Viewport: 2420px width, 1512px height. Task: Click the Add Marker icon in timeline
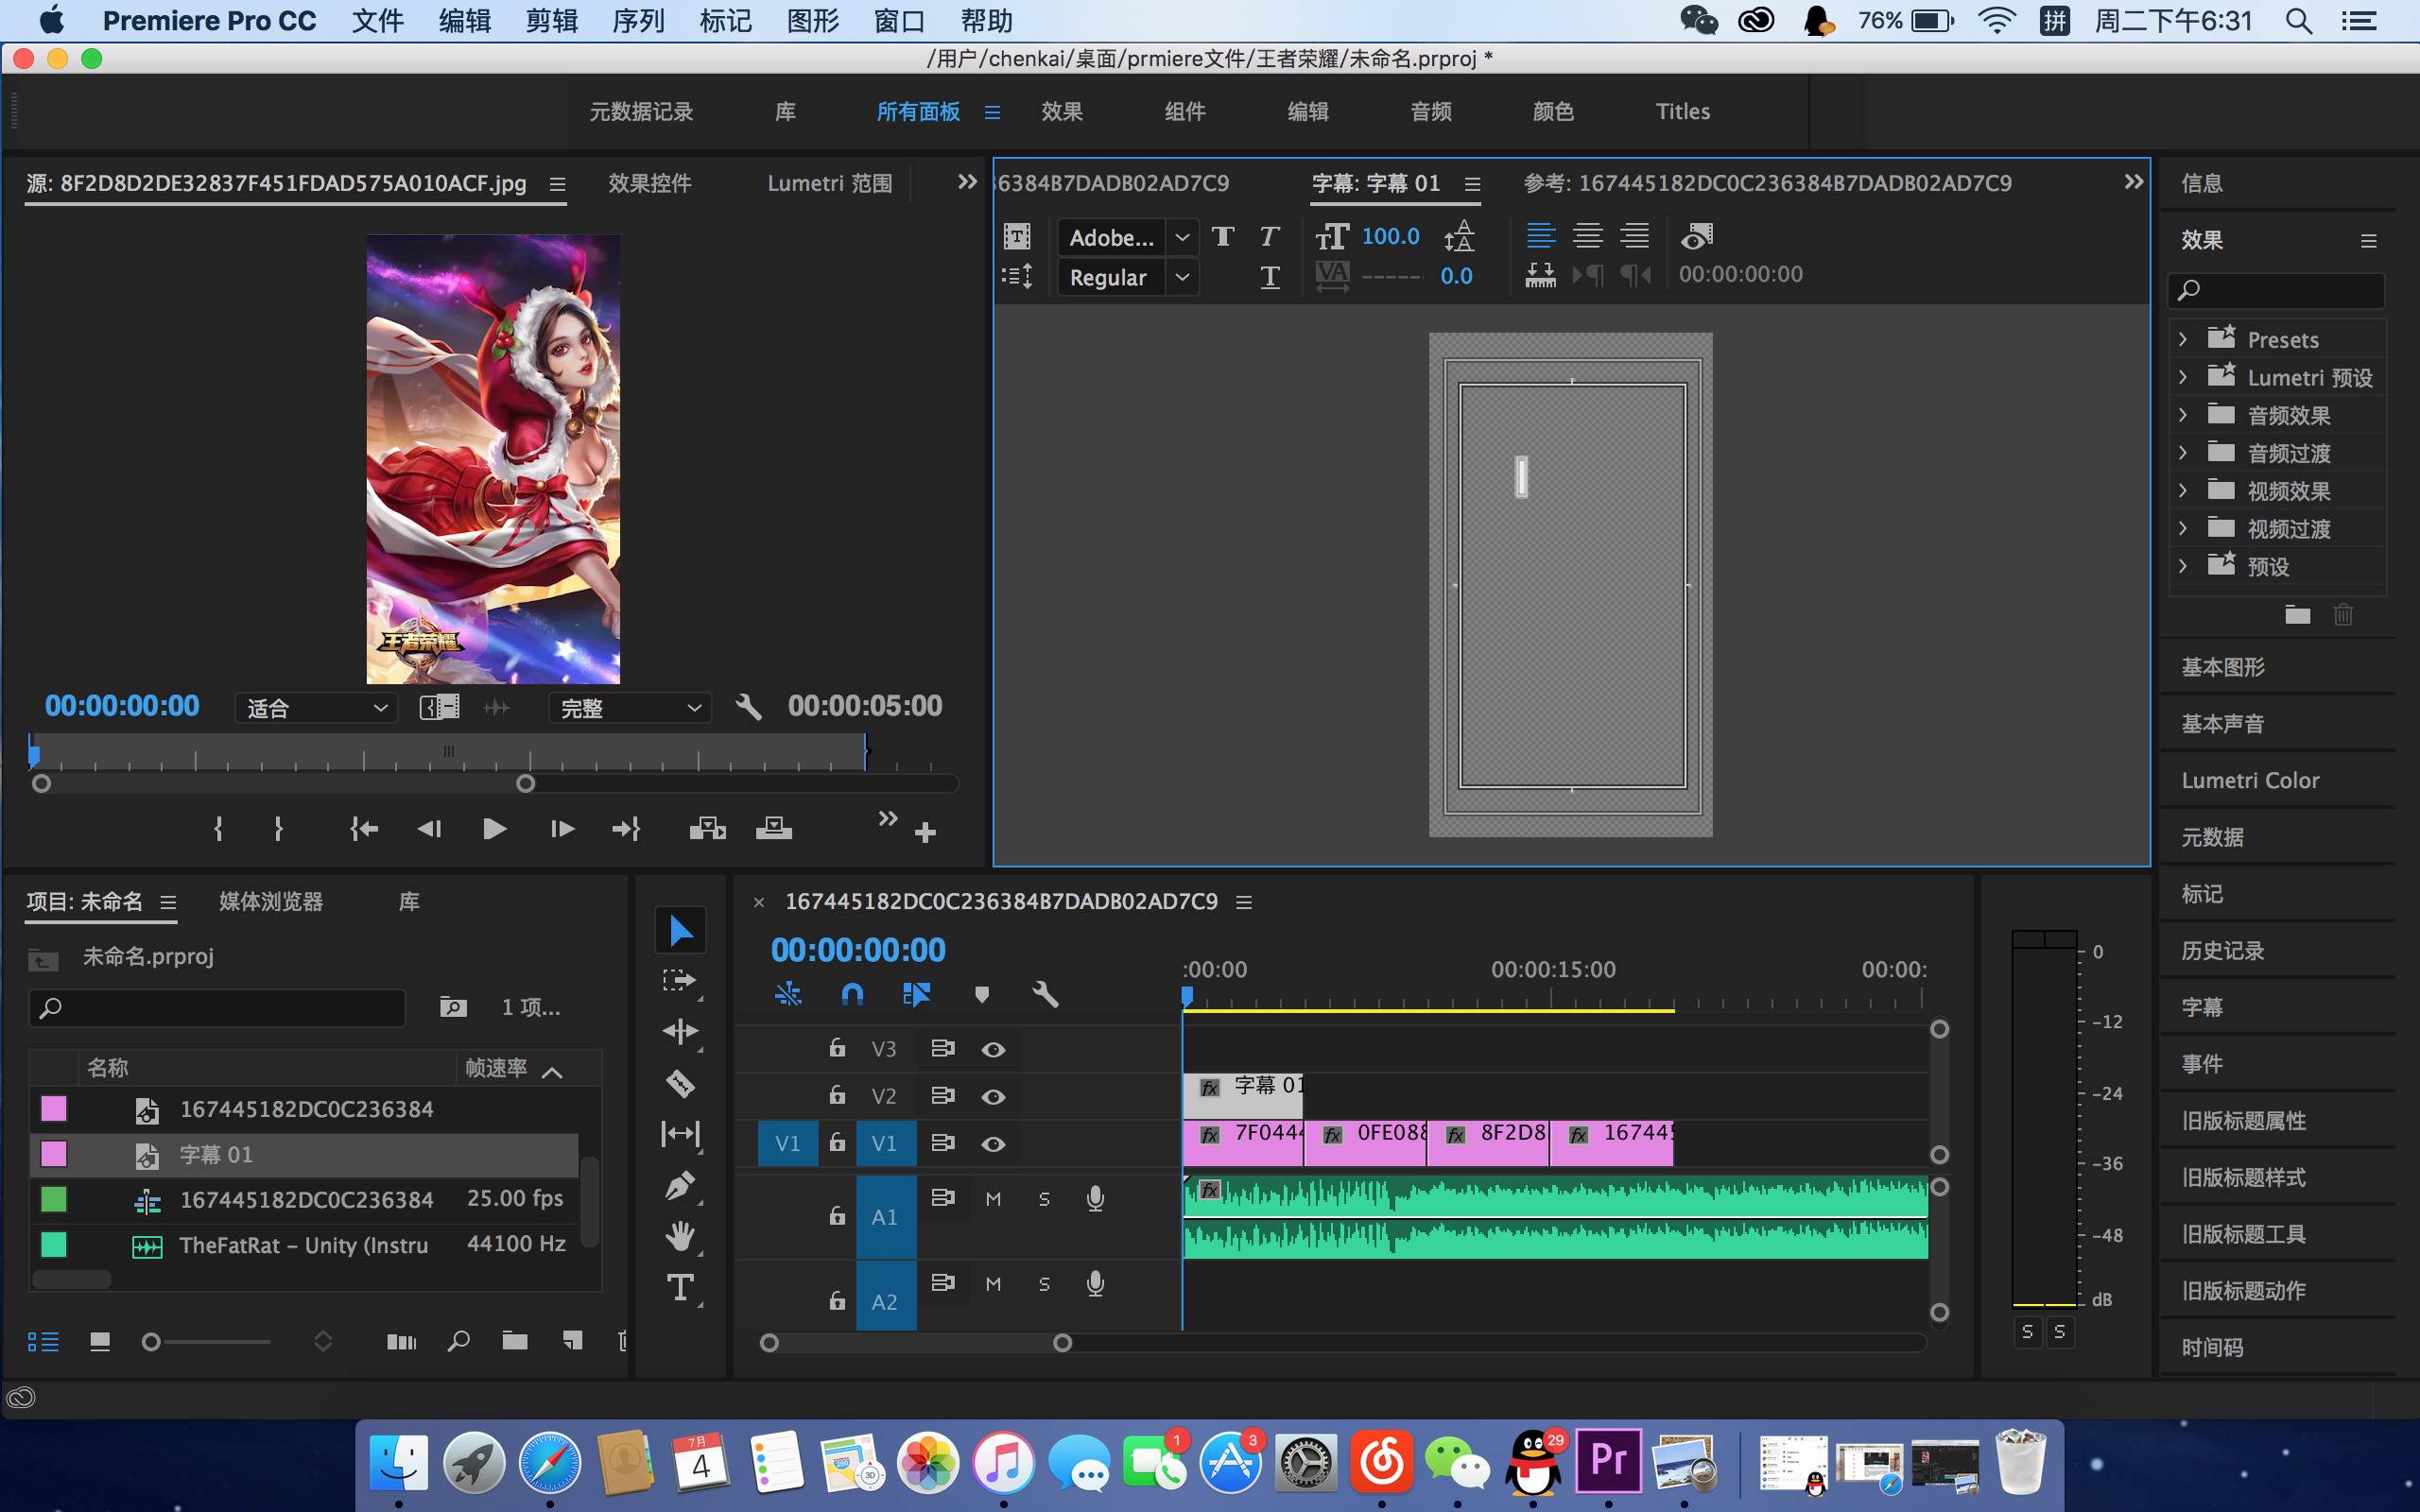point(982,994)
